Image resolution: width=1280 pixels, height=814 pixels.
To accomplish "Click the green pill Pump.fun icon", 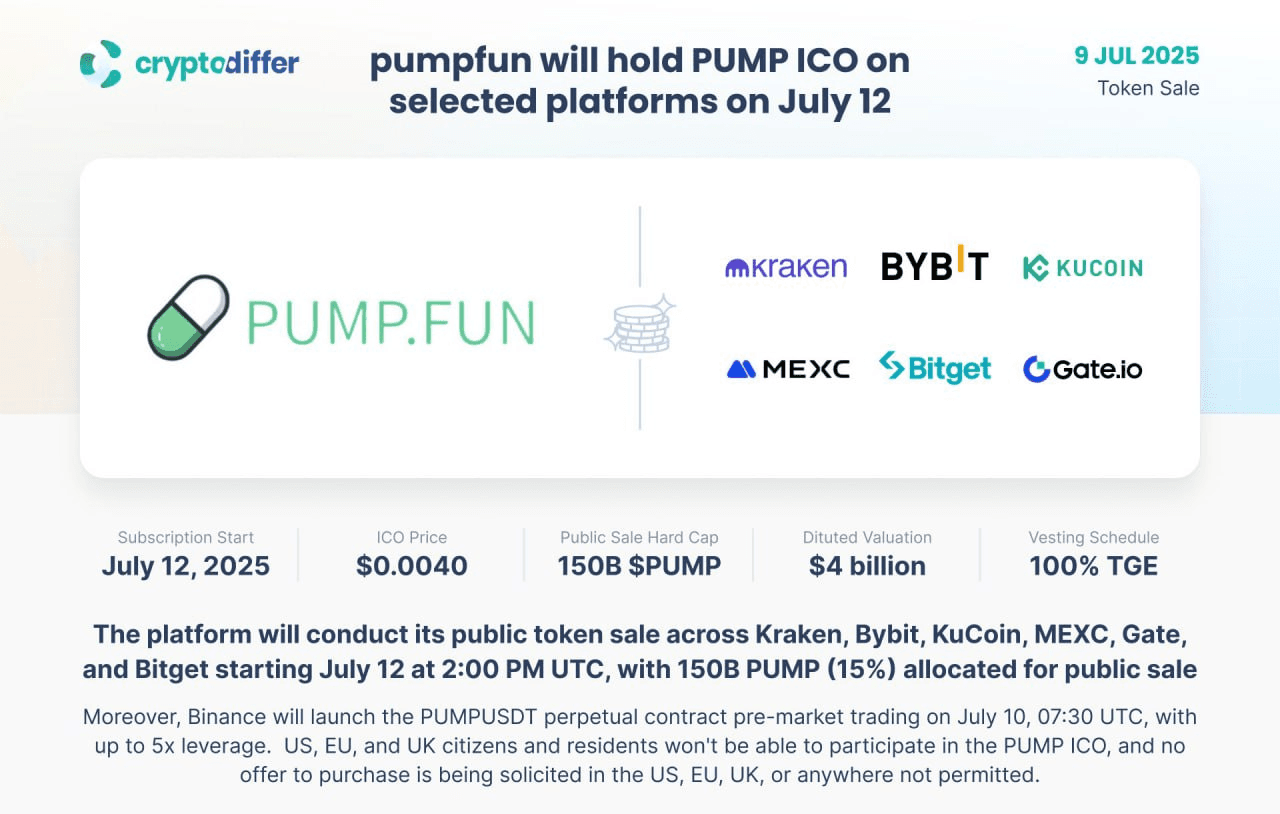I will (x=188, y=318).
